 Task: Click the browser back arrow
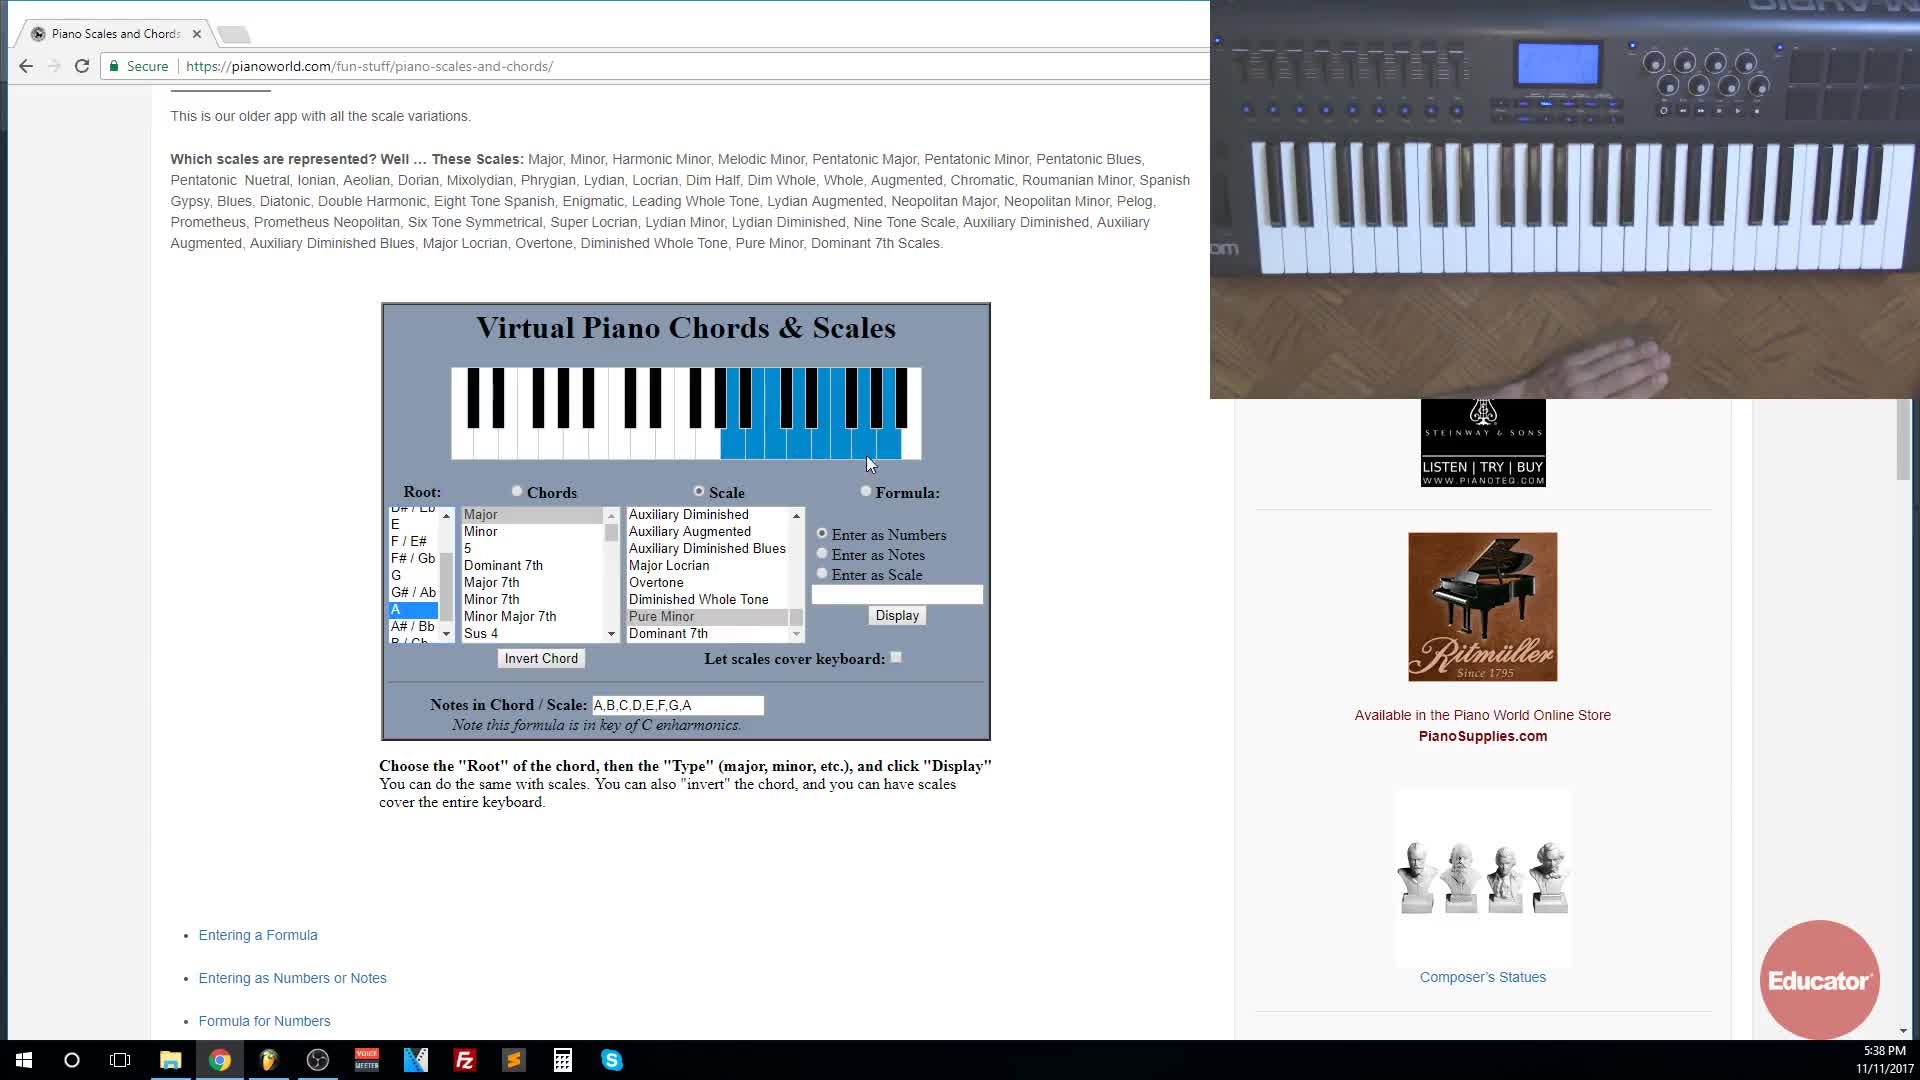26,66
